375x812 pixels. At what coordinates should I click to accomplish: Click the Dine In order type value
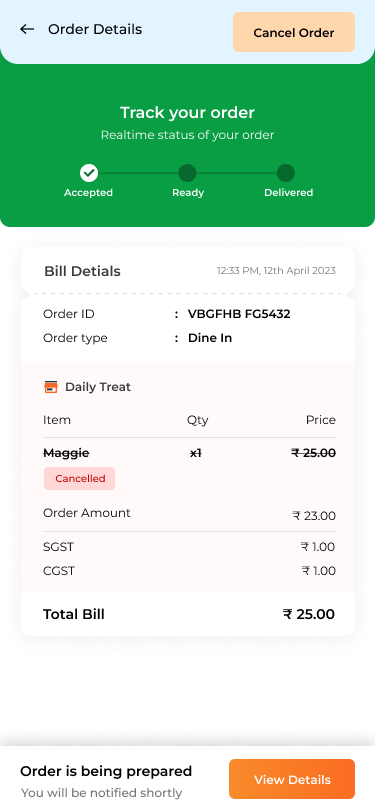click(210, 338)
